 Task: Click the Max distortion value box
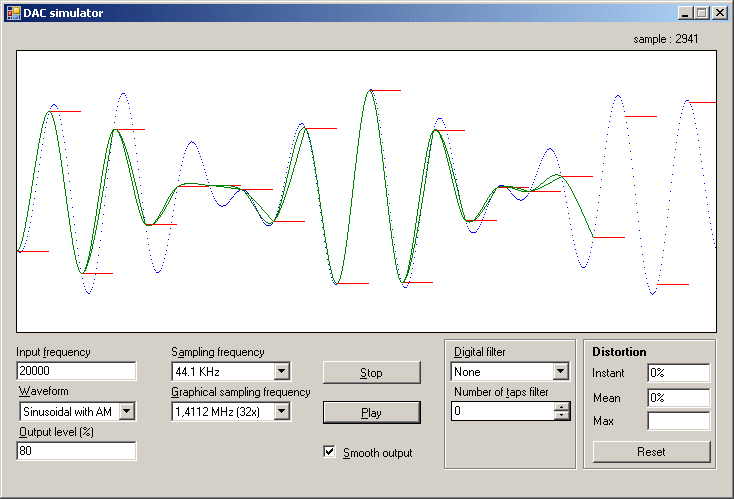coord(679,421)
